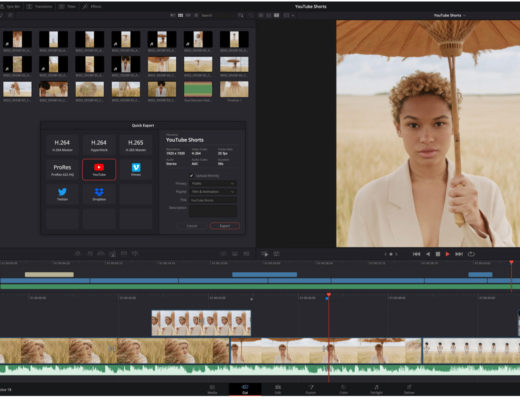Switch to the Fusion page
Screen dimensions: 520x400
tap(311, 389)
